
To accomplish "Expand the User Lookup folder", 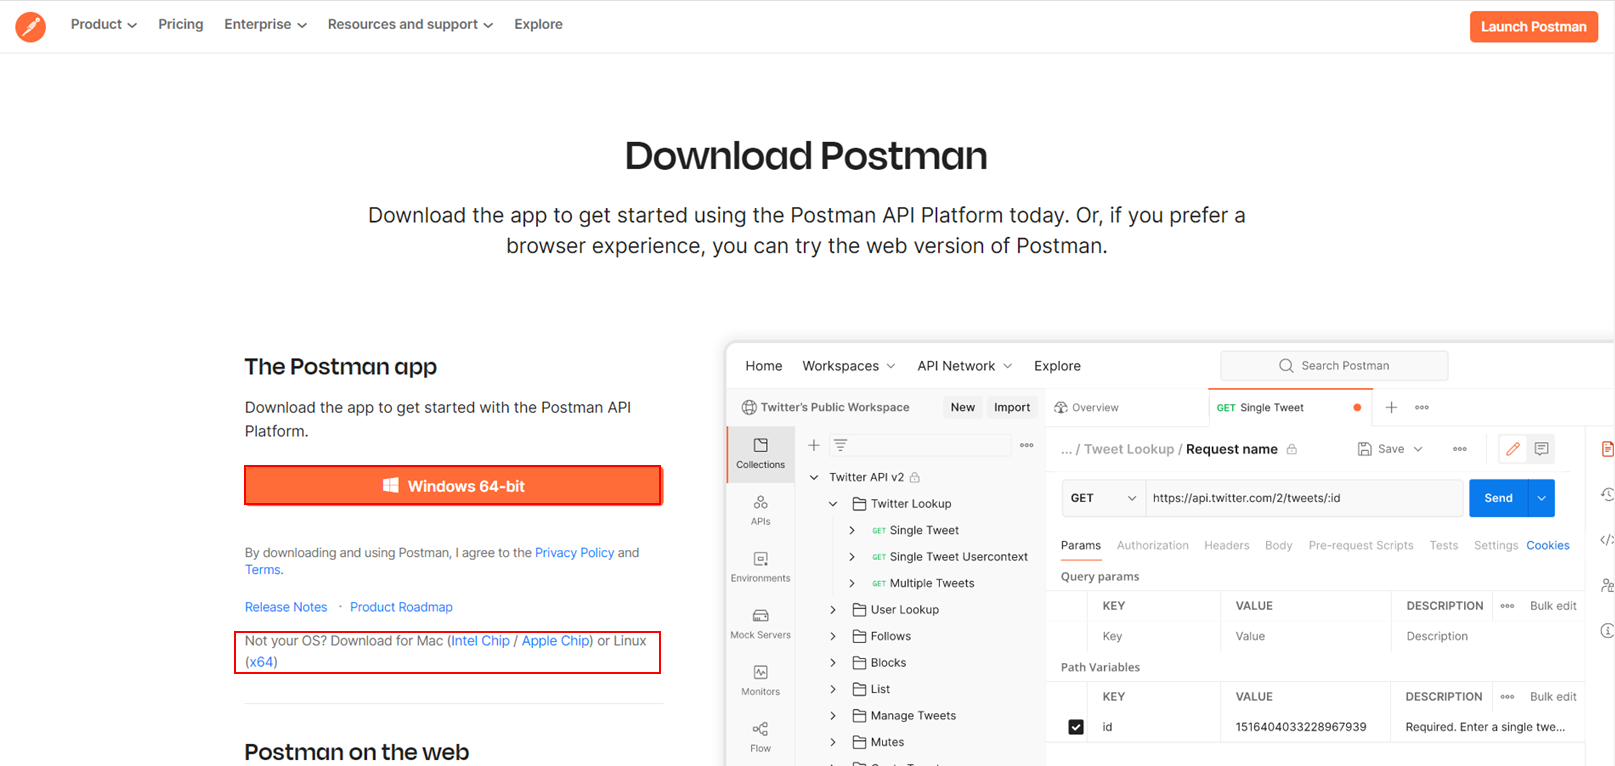I will coord(833,610).
